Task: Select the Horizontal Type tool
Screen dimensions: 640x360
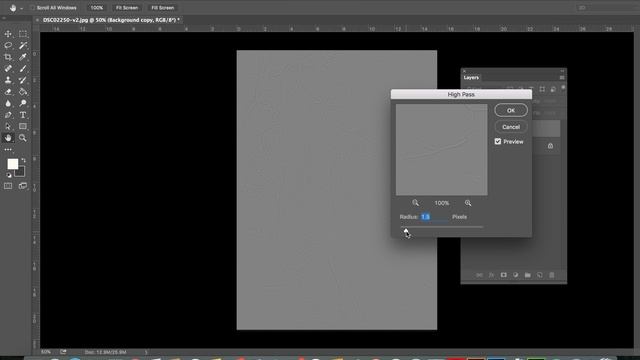Action: tap(23, 115)
